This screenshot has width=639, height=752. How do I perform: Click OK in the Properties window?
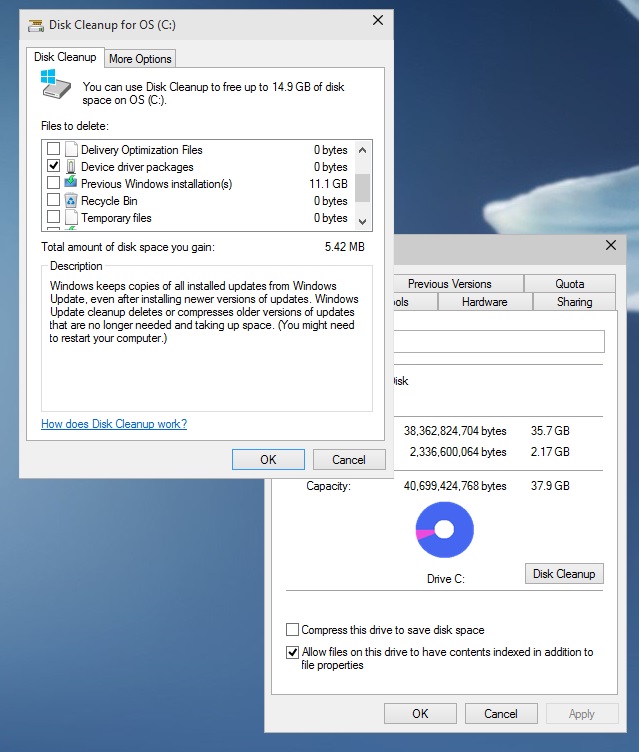click(420, 714)
